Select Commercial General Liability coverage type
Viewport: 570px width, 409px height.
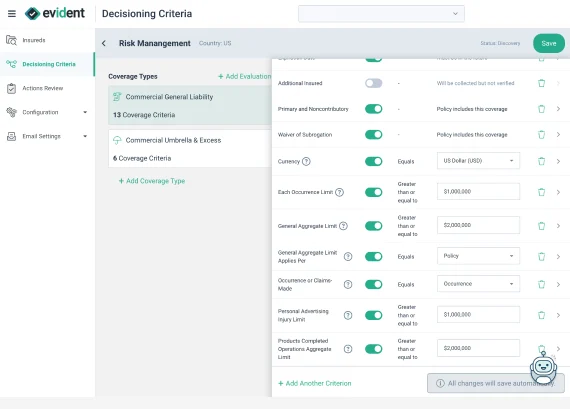click(x=190, y=105)
